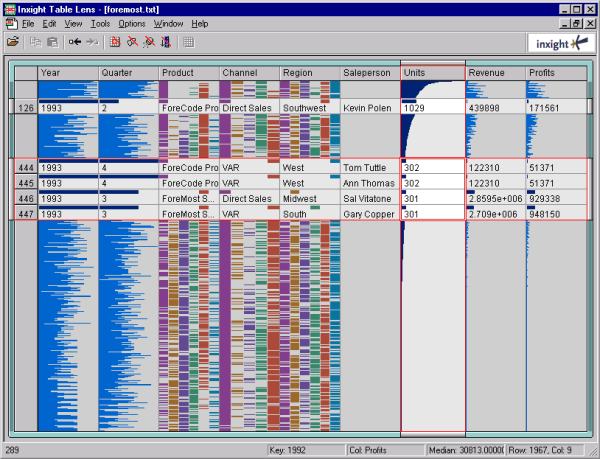Click the Median status bar field

[465, 450]
